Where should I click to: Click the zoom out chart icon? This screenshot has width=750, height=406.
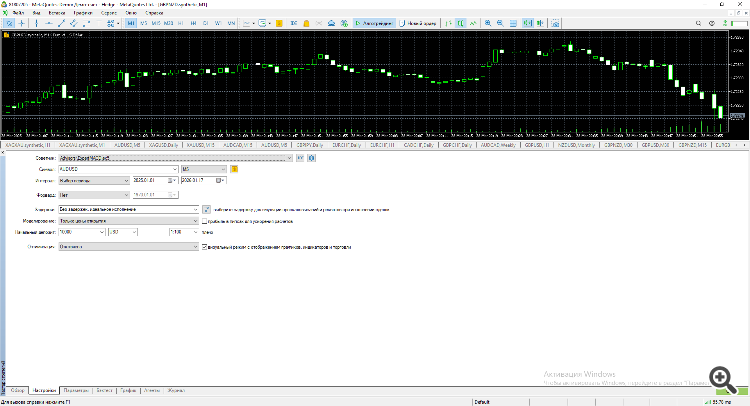tap(499, 22)
